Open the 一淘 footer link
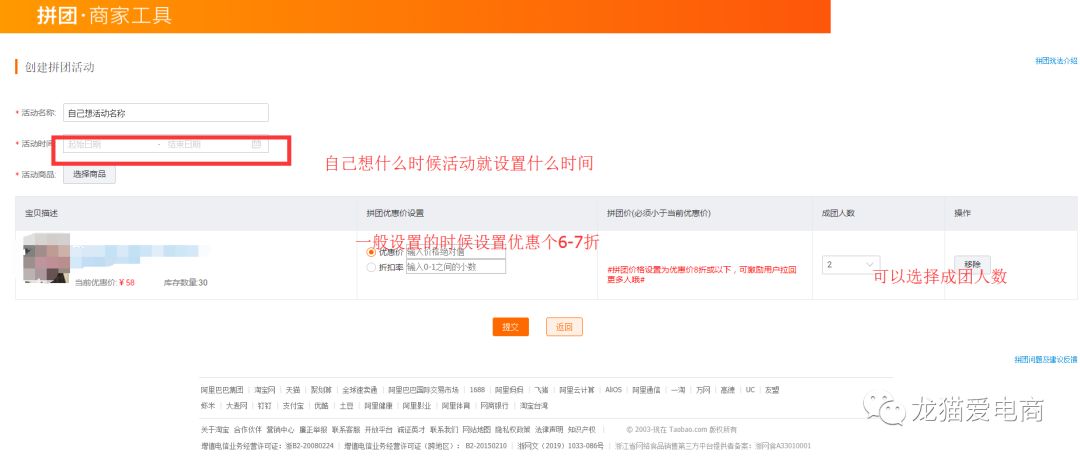This screenshot has width=1080, height=457. tap(678, 389)
